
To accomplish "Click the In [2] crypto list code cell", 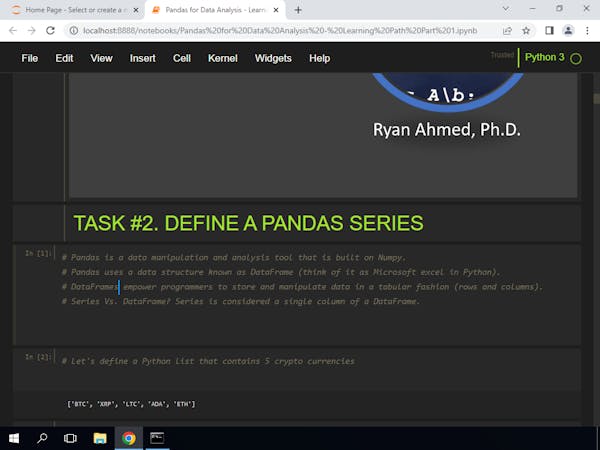I will 208,361.
